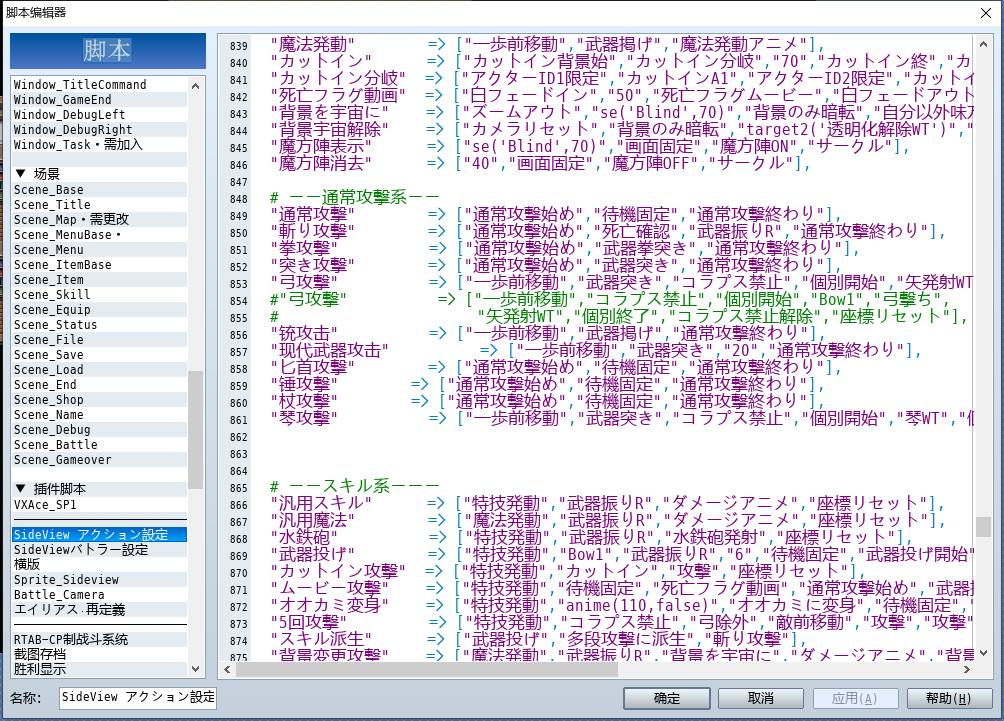Select Scene_Battle script

[x=99, y=444]
